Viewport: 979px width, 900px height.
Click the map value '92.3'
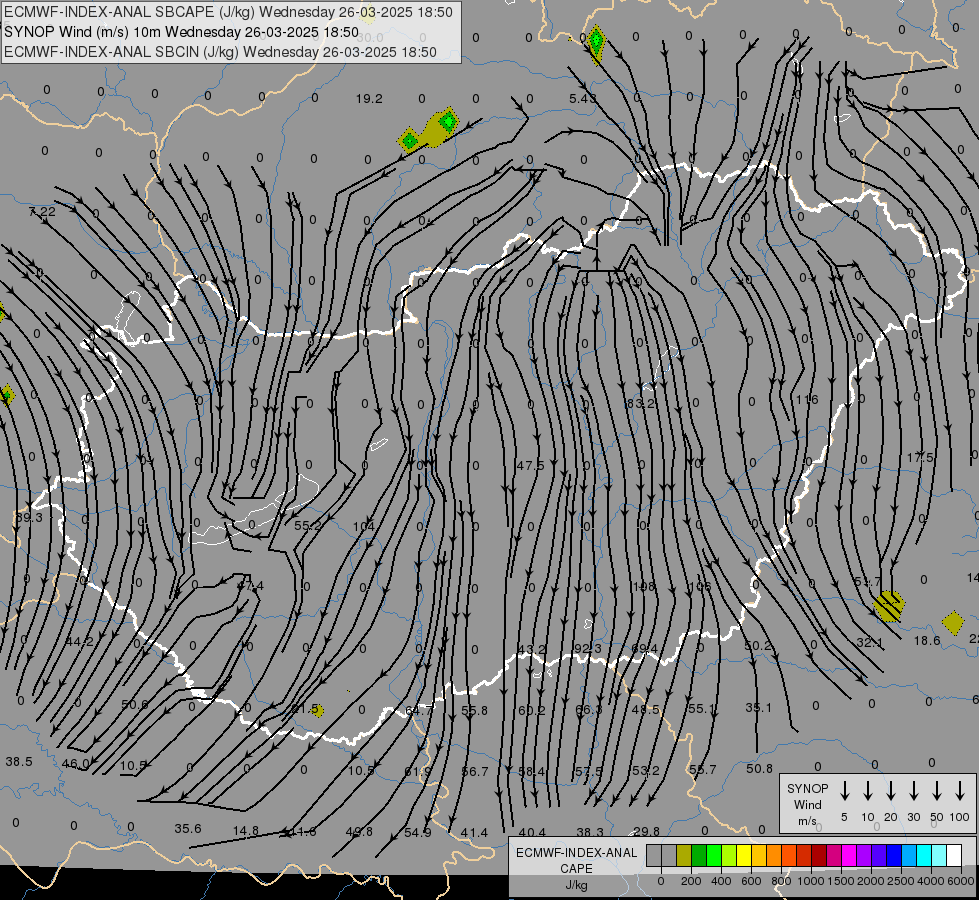pyautogui.click(x=588, y=649)
